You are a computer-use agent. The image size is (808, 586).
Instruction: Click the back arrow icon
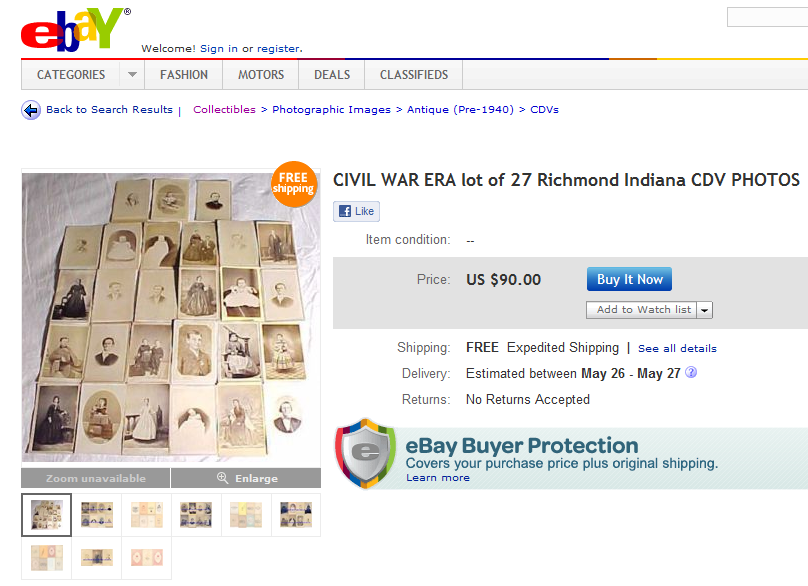[31, 110]
